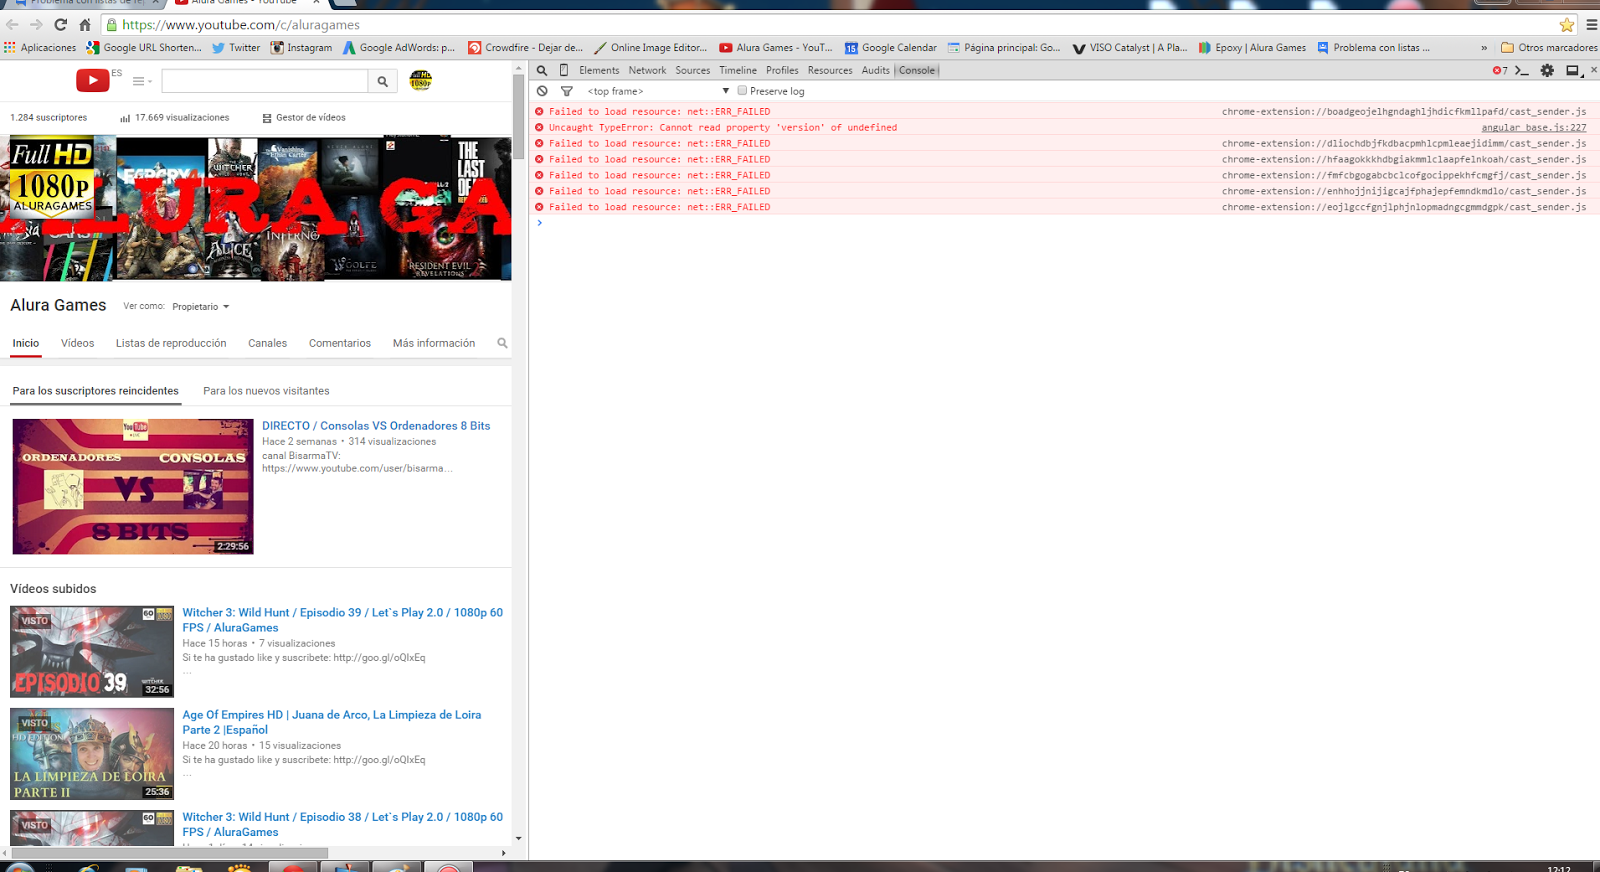Enable the Preserve log checkbox
Image resolution: width=1600 pixels, height=872 pixels.
pos(742,91)
